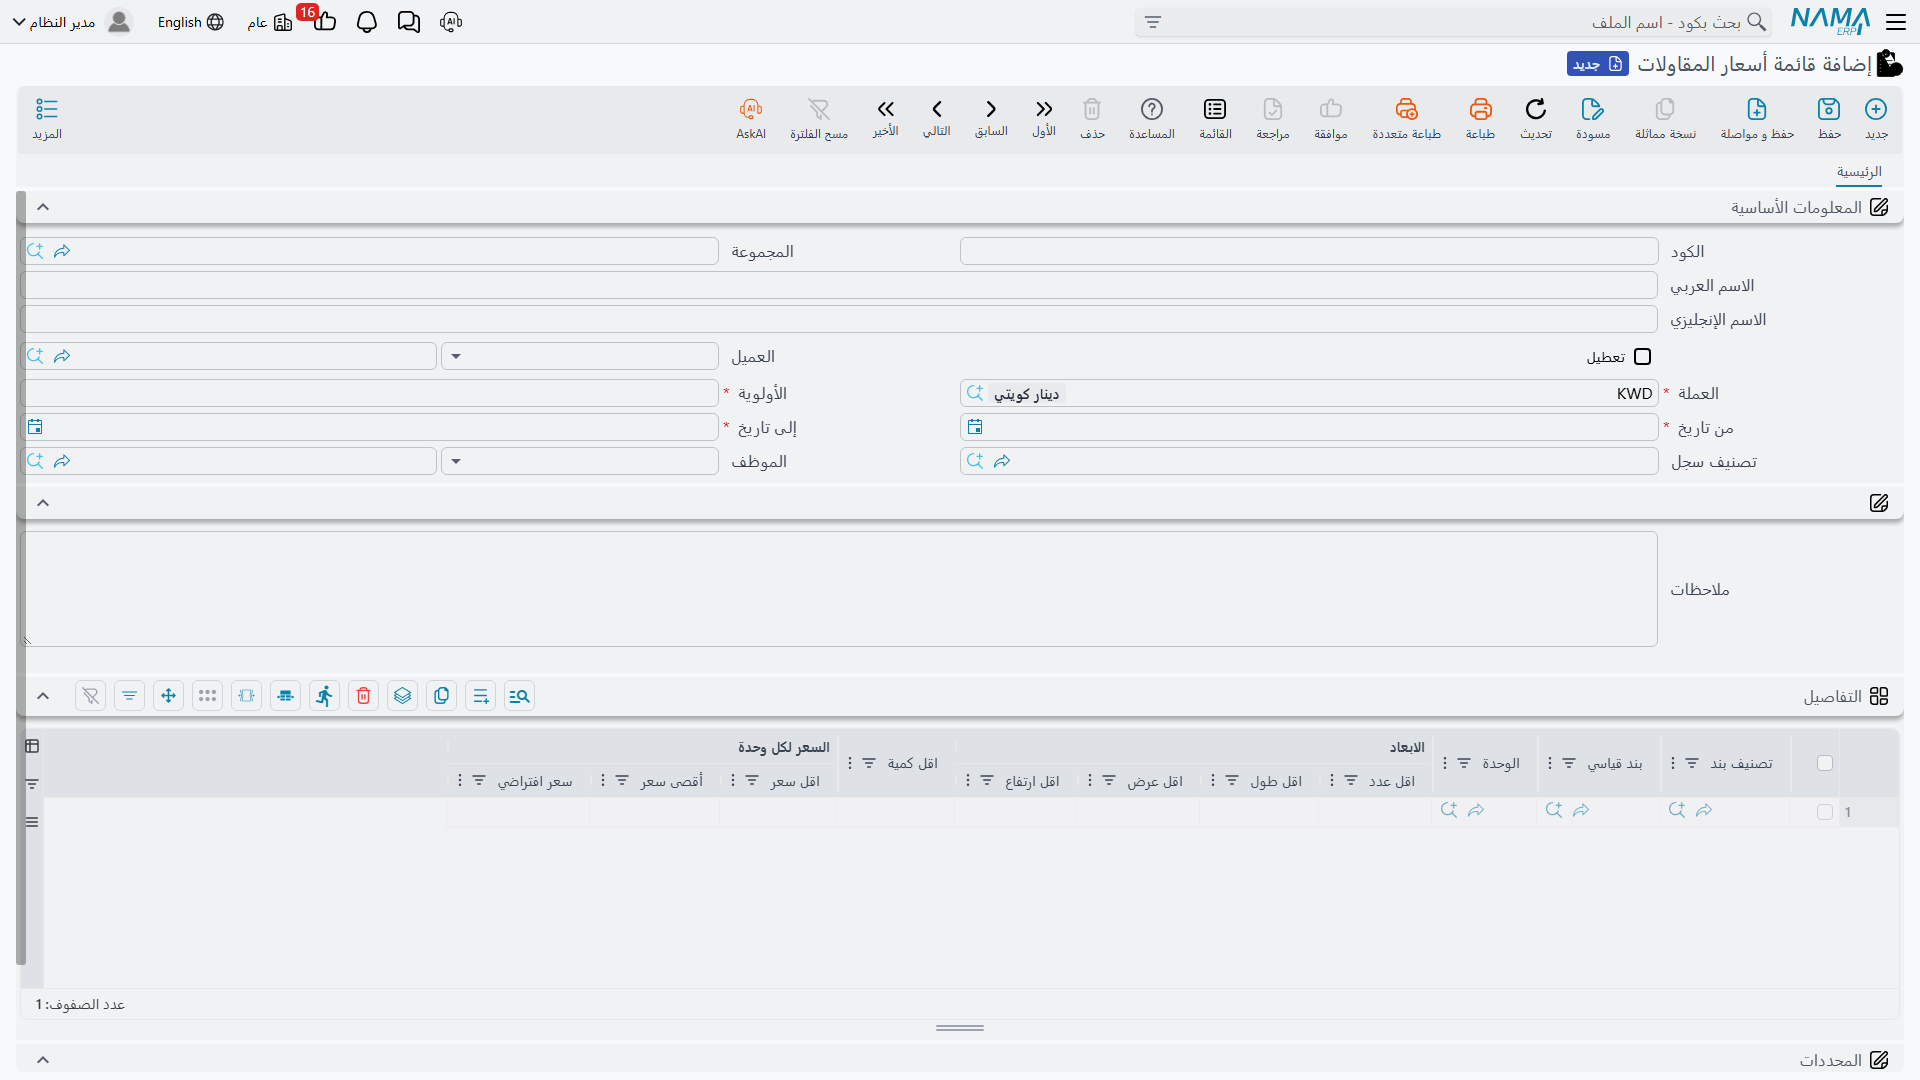Screen dimensions: 1920x1080
Task: Click the layers icon in details toolbar
Action: pyautogui.click(x=403, y=696)
